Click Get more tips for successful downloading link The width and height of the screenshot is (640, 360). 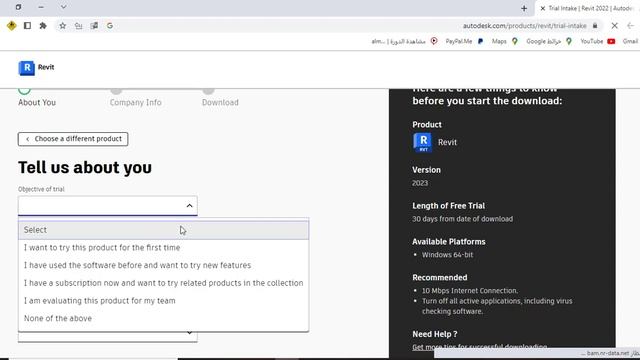480,347
